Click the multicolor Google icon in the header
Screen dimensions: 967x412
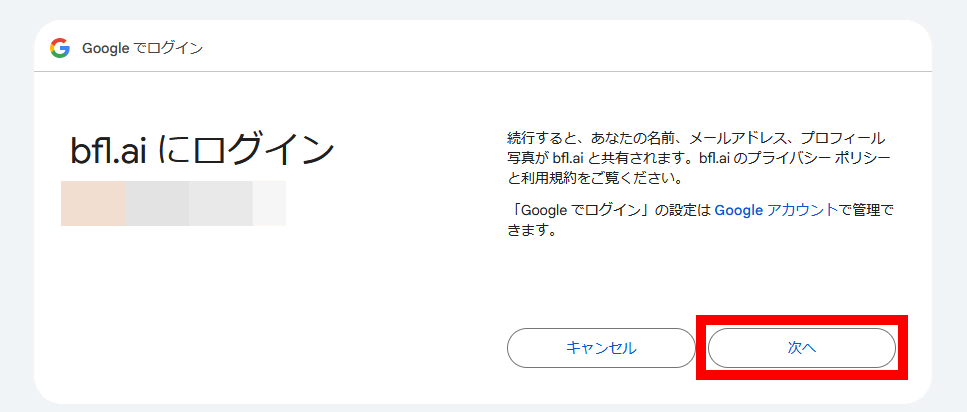pos(60,48)
